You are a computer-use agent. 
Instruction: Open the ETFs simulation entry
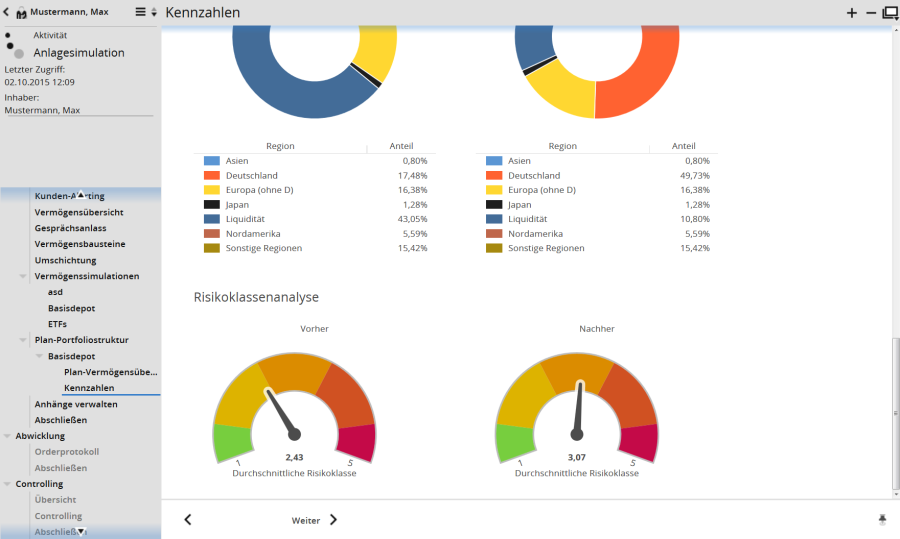(x=59, y=324)
